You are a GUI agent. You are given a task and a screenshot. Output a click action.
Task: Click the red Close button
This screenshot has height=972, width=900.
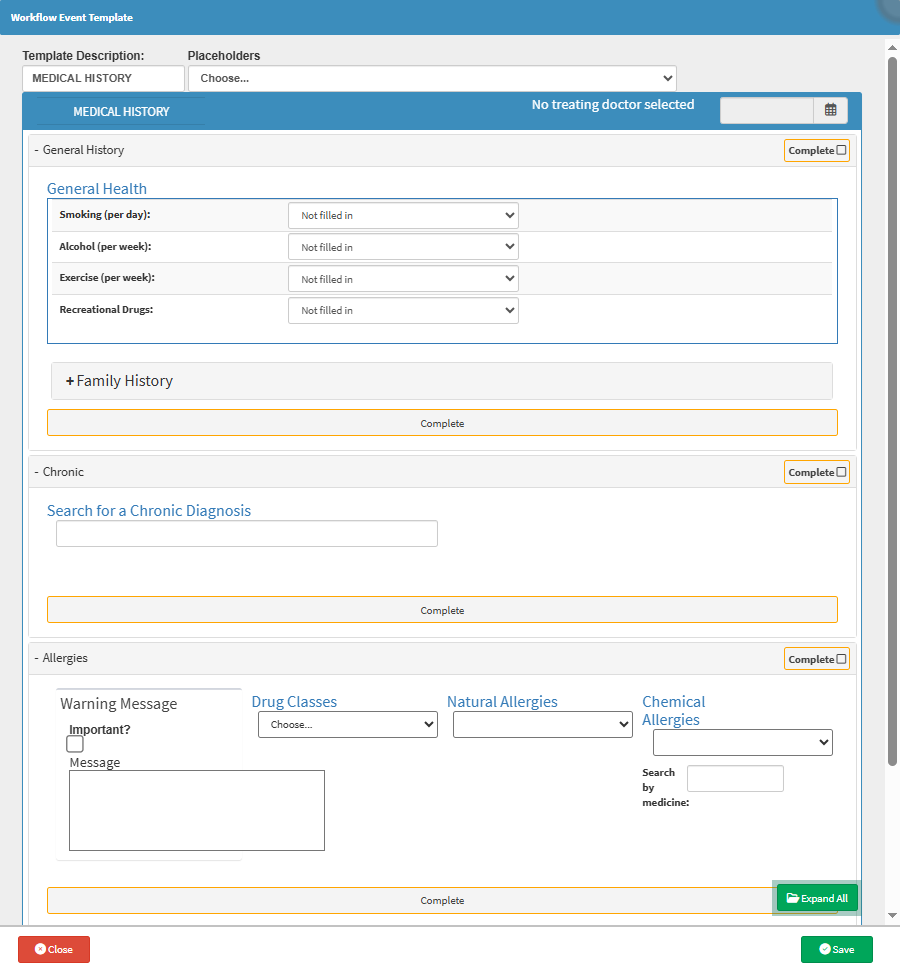coord(54,949)
